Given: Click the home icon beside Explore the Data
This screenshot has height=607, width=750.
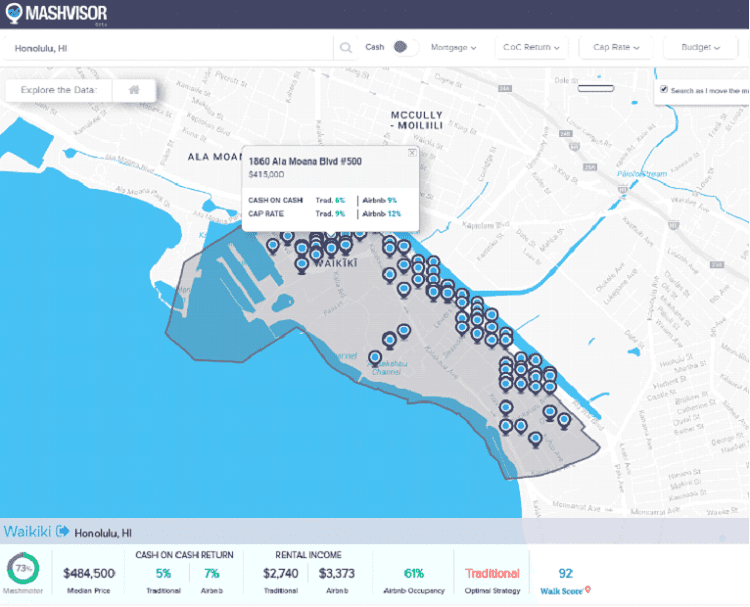Looking at the screenshot, I should pyautogui.click(x=133, y=90).
